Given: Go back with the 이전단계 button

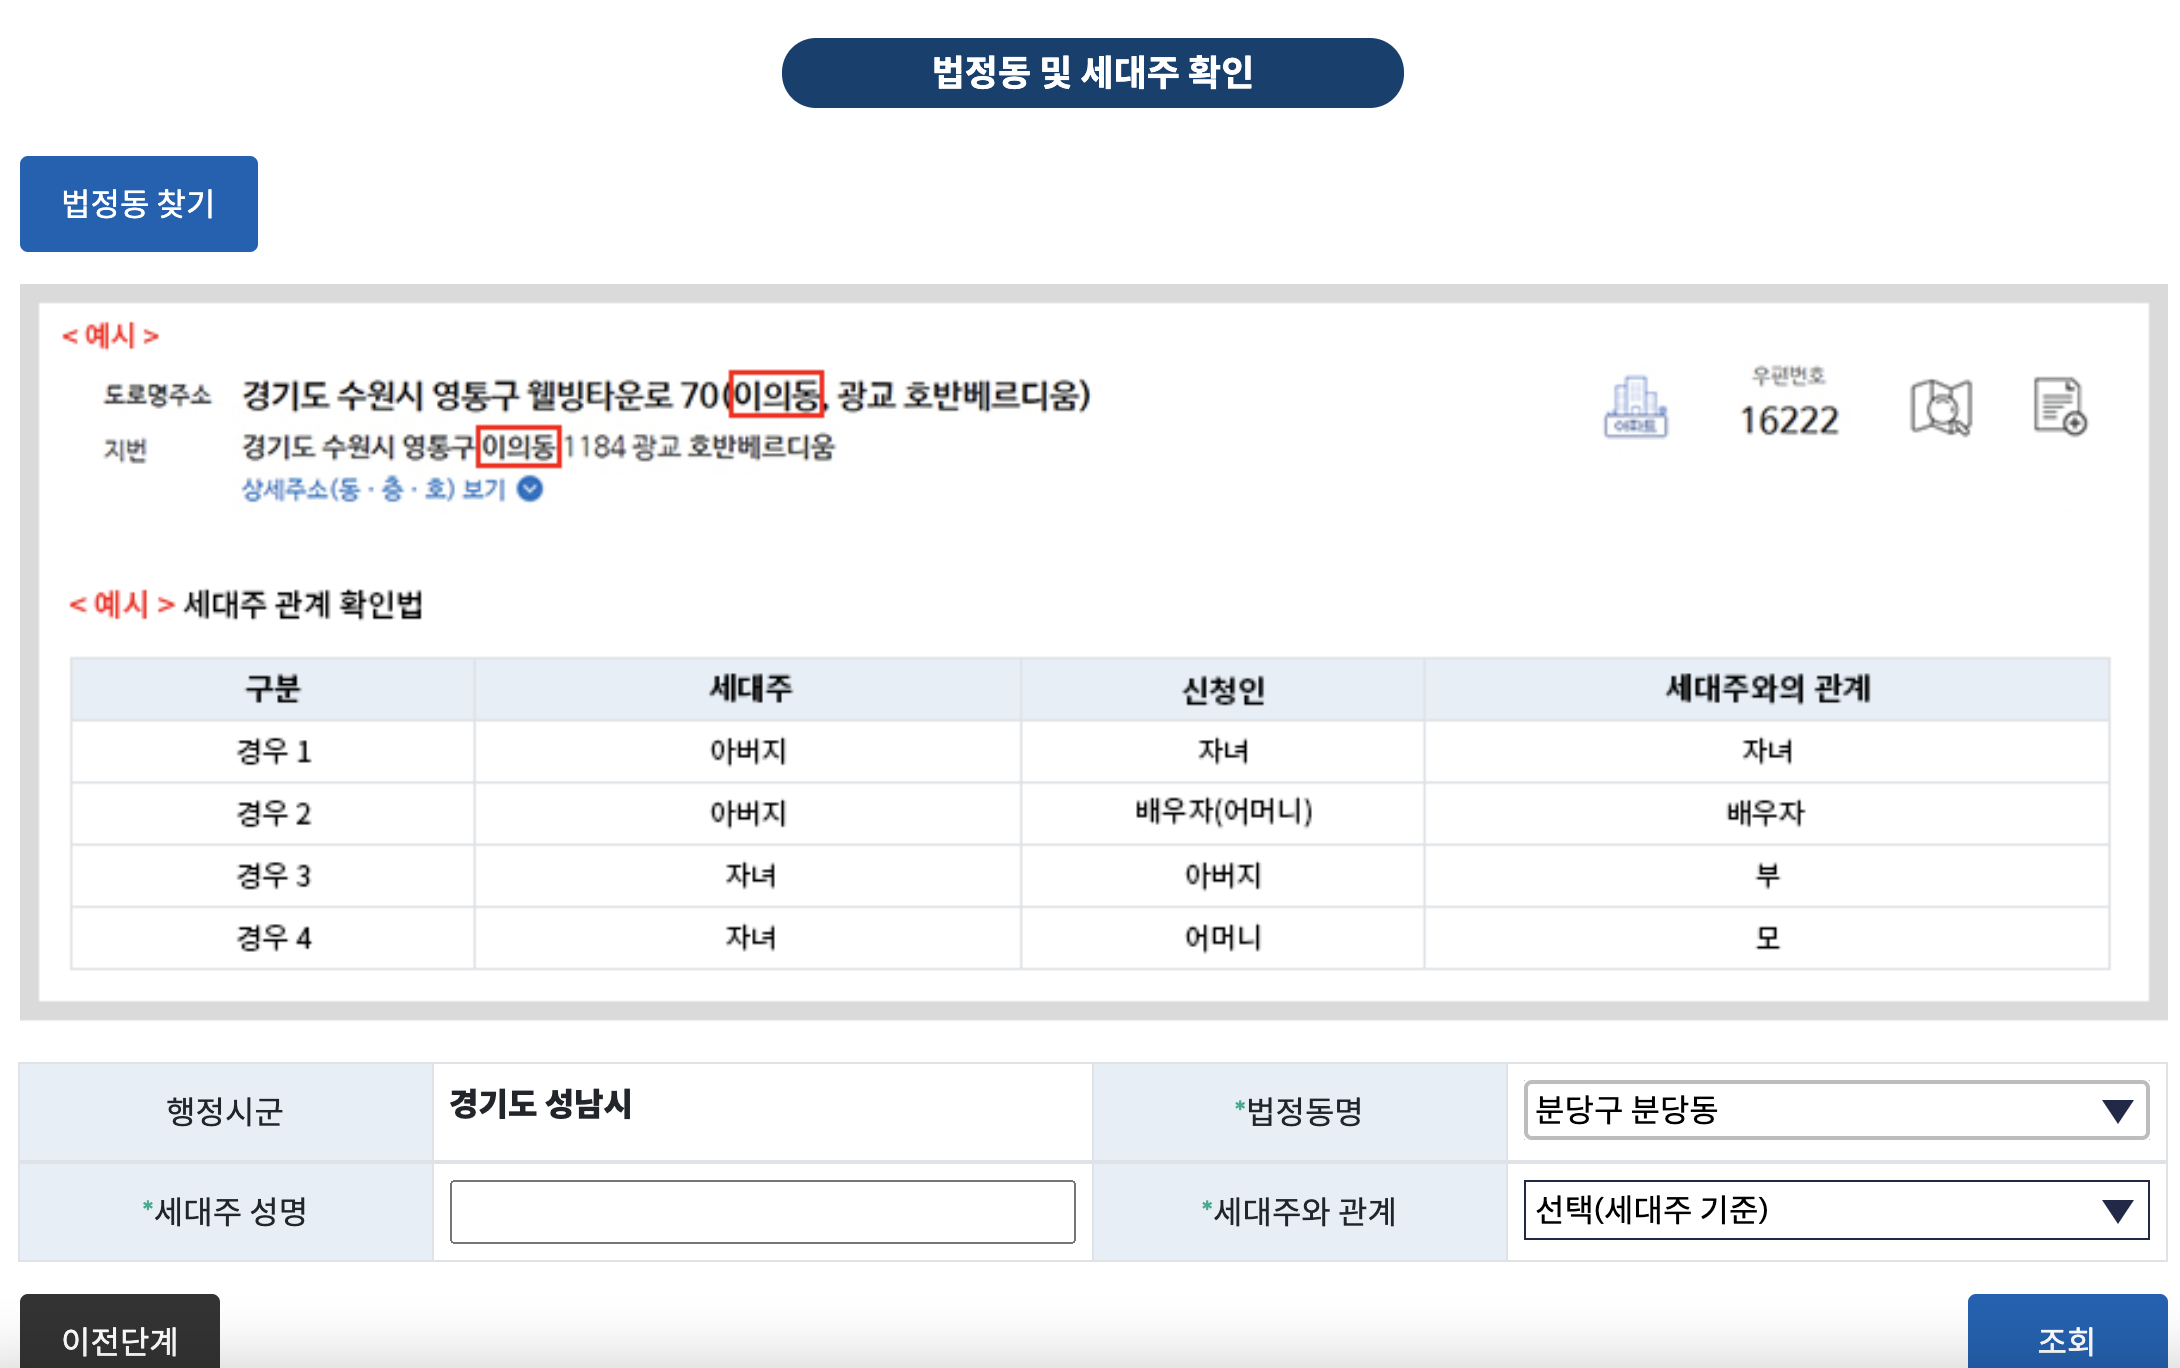Looking at the screenshot, I should [120, 1338].
